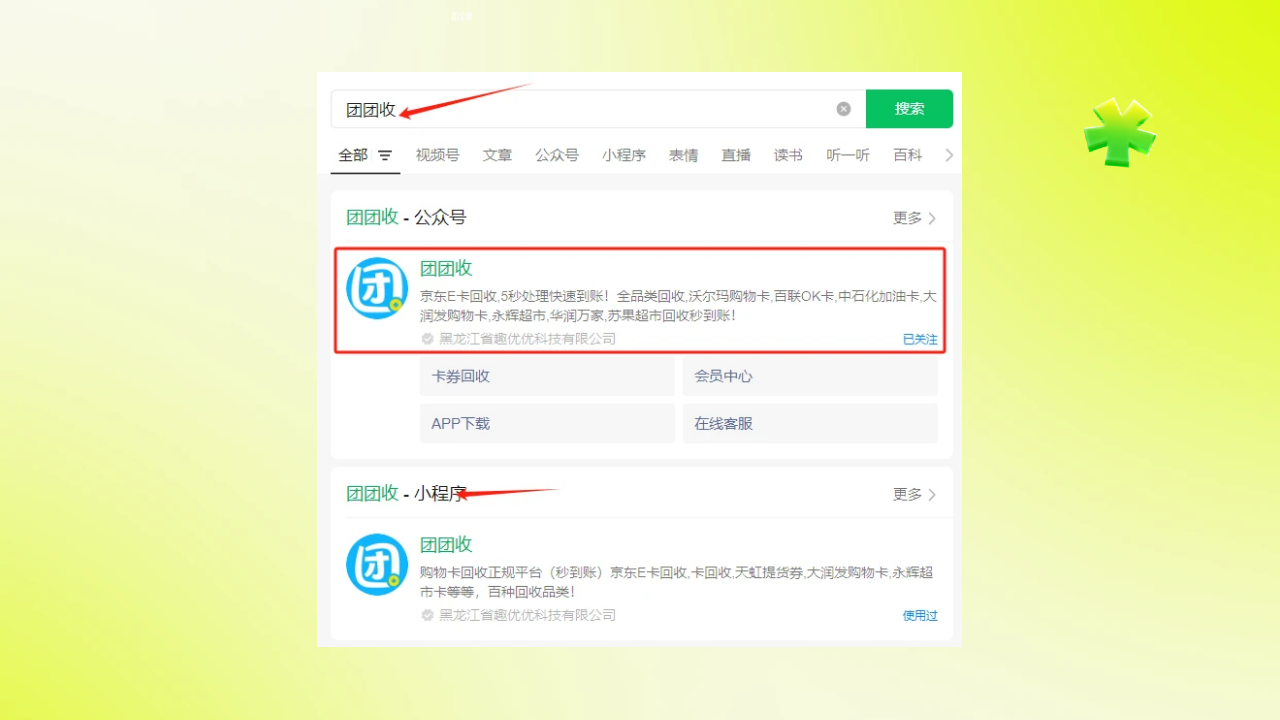Open the 小程序 tab

tap(624, 155)
